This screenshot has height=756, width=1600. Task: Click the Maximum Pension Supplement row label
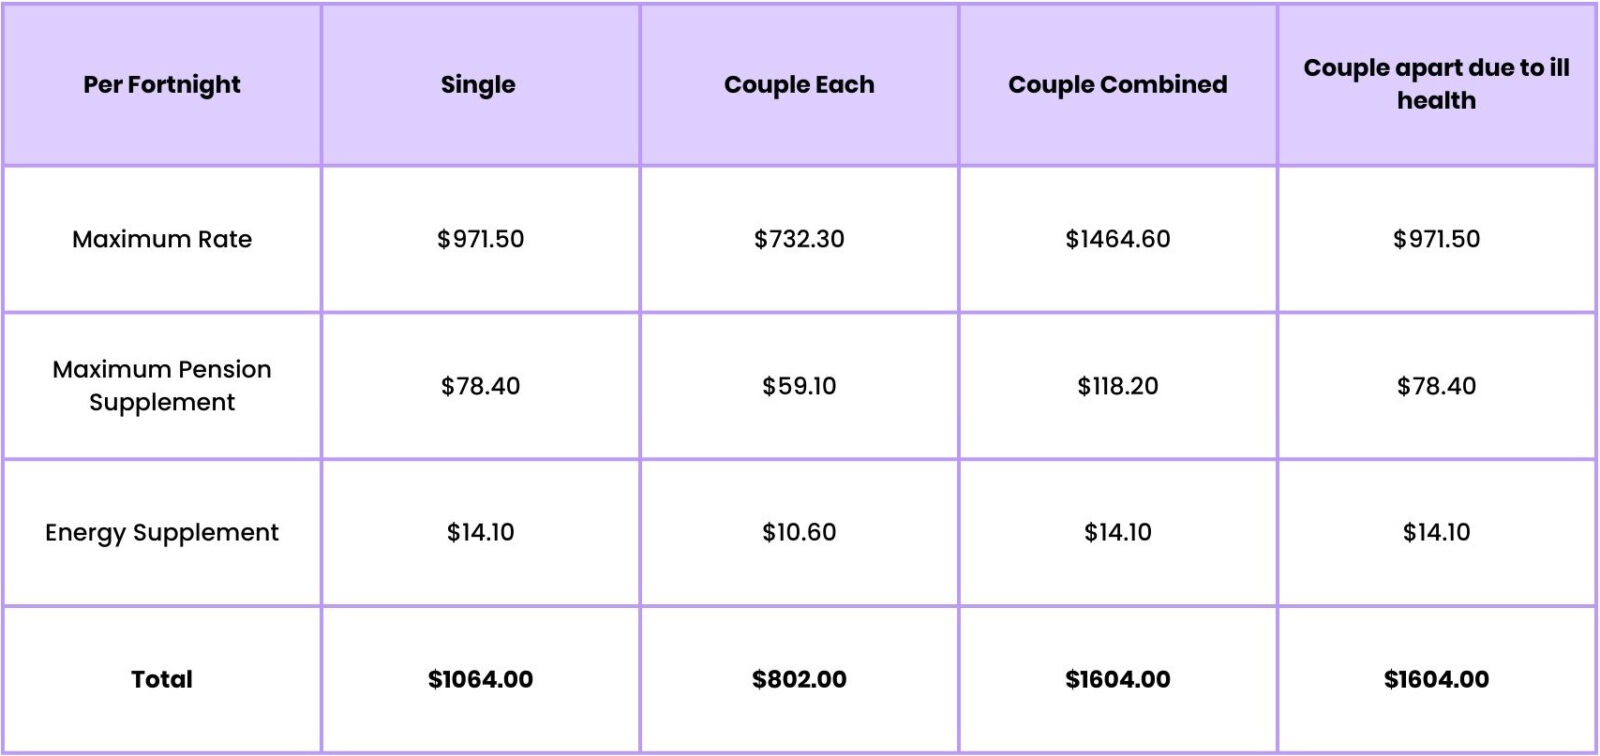point(162,385)
